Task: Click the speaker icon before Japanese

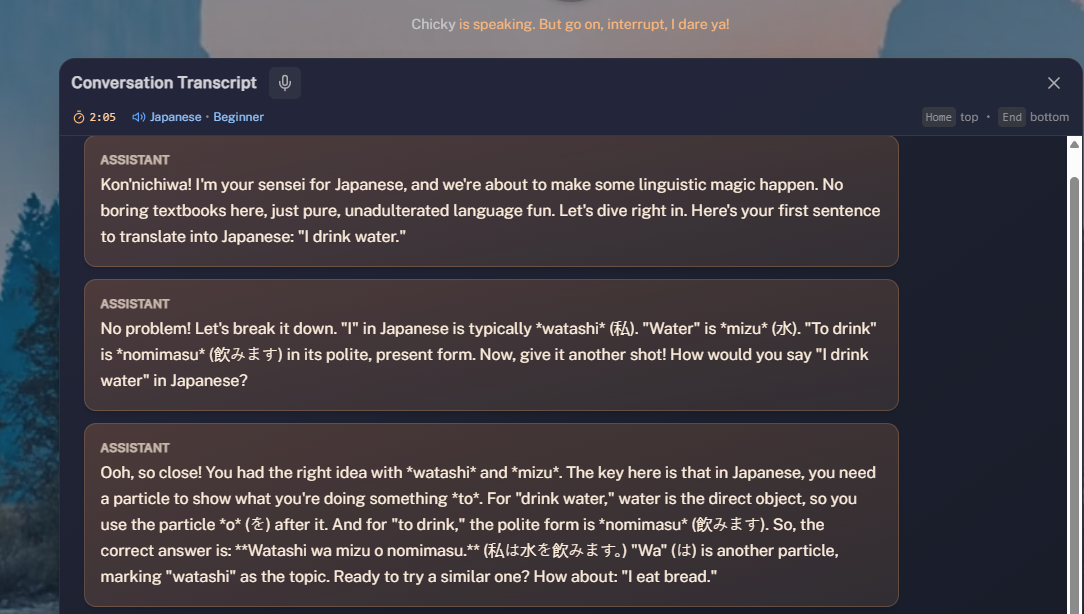Action: point(138,117)
